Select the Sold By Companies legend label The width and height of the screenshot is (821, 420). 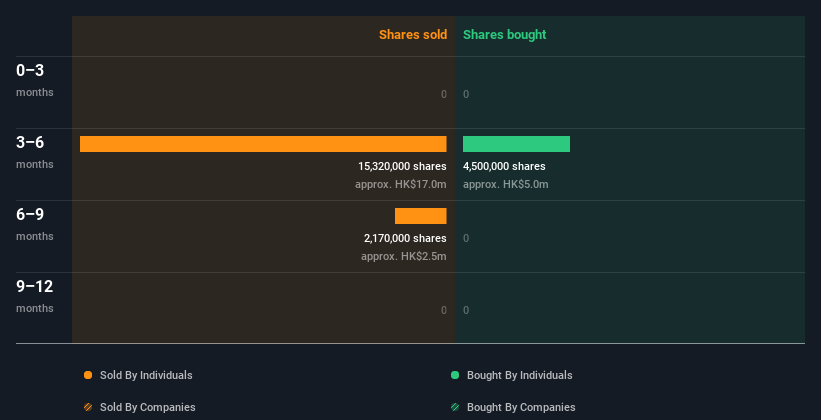pyautogui.click(x=148, y=407)
